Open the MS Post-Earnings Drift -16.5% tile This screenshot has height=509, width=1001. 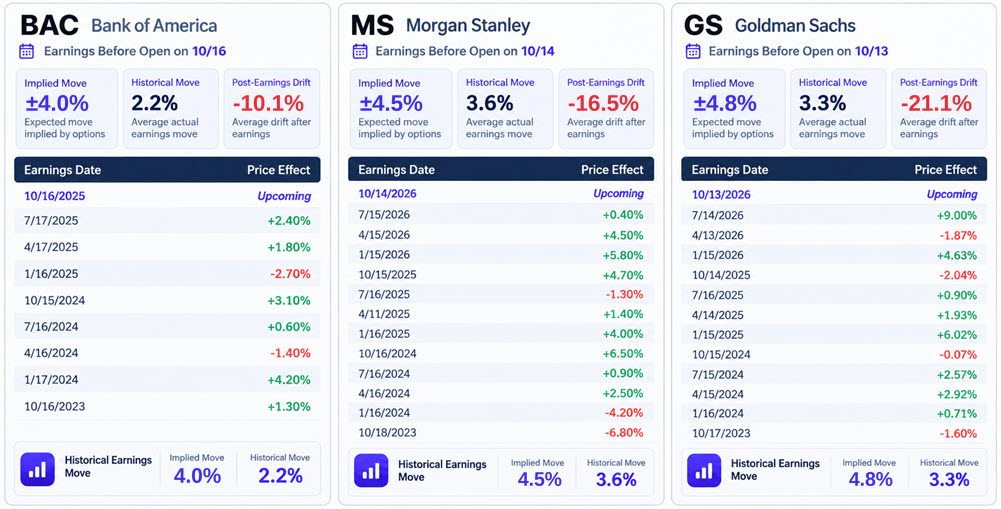pyautogui.click(x=606, y=109)
